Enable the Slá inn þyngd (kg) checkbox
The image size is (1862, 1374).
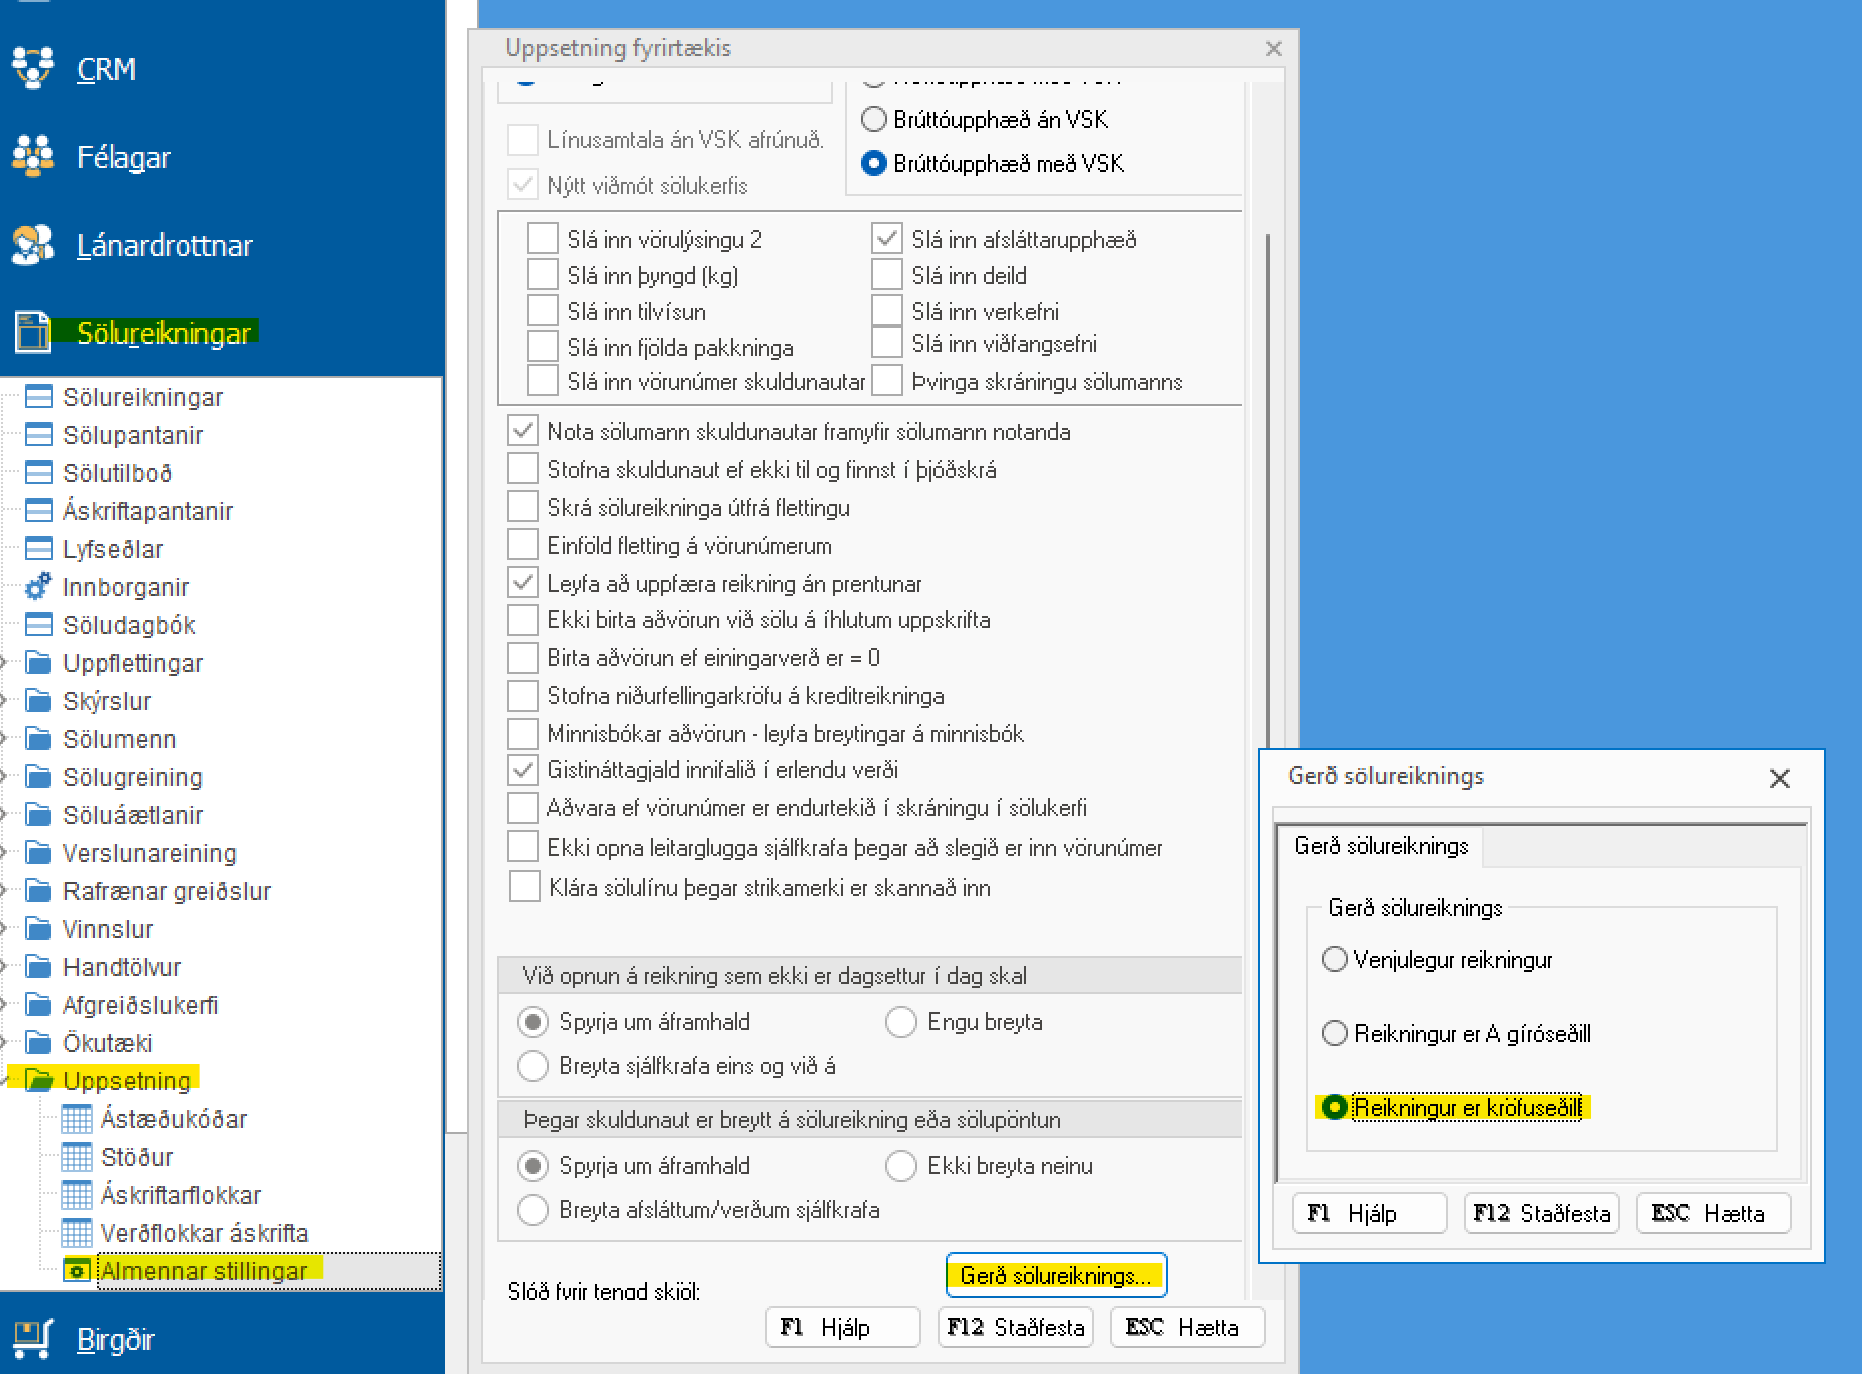pyautogui.click(x=543, y=275)
